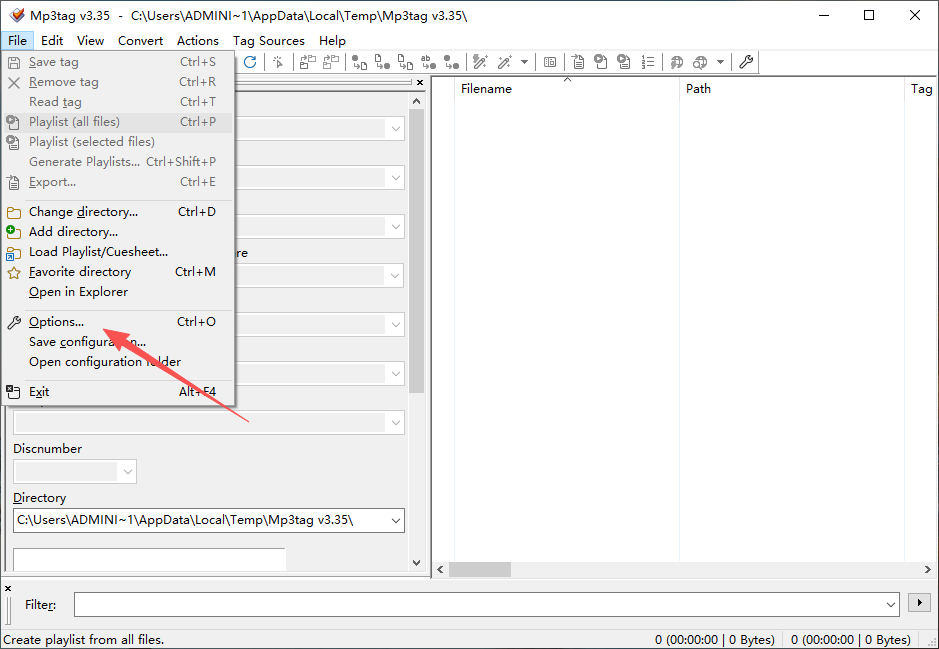
Task: Open the Convert menu
Action: click(140, 41)
